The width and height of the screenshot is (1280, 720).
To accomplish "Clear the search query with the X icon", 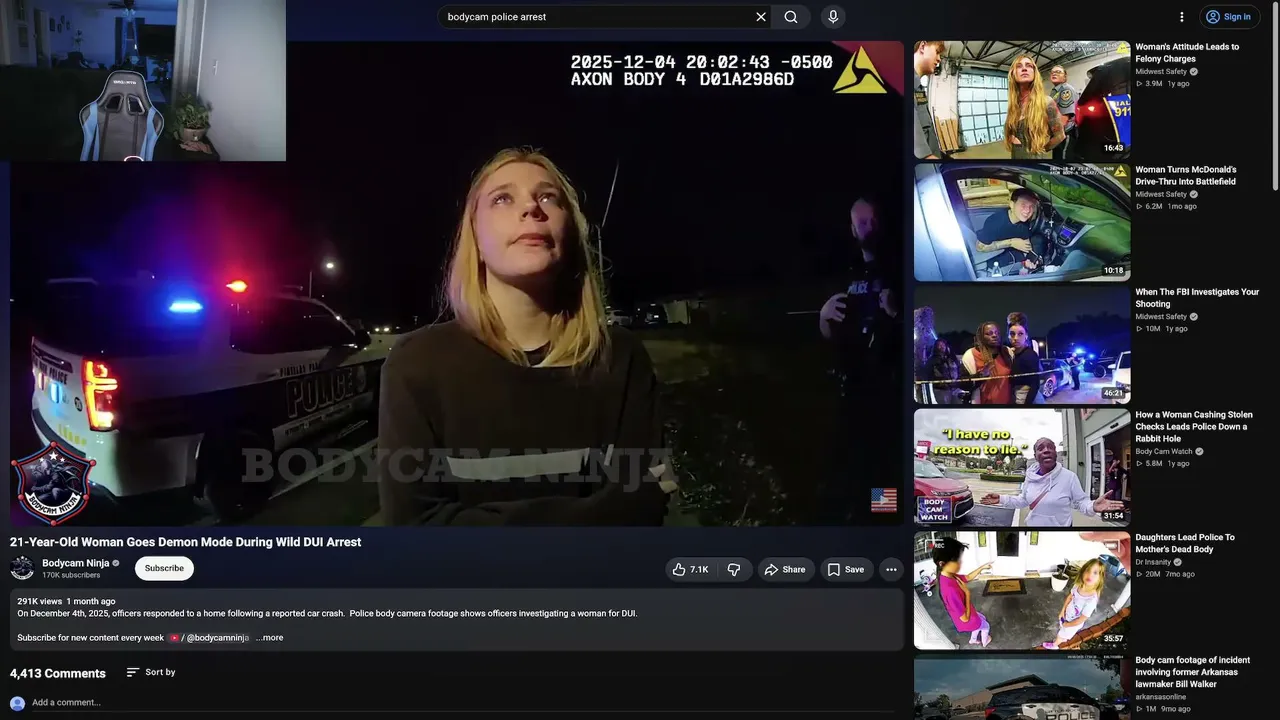I will [760, 17].
